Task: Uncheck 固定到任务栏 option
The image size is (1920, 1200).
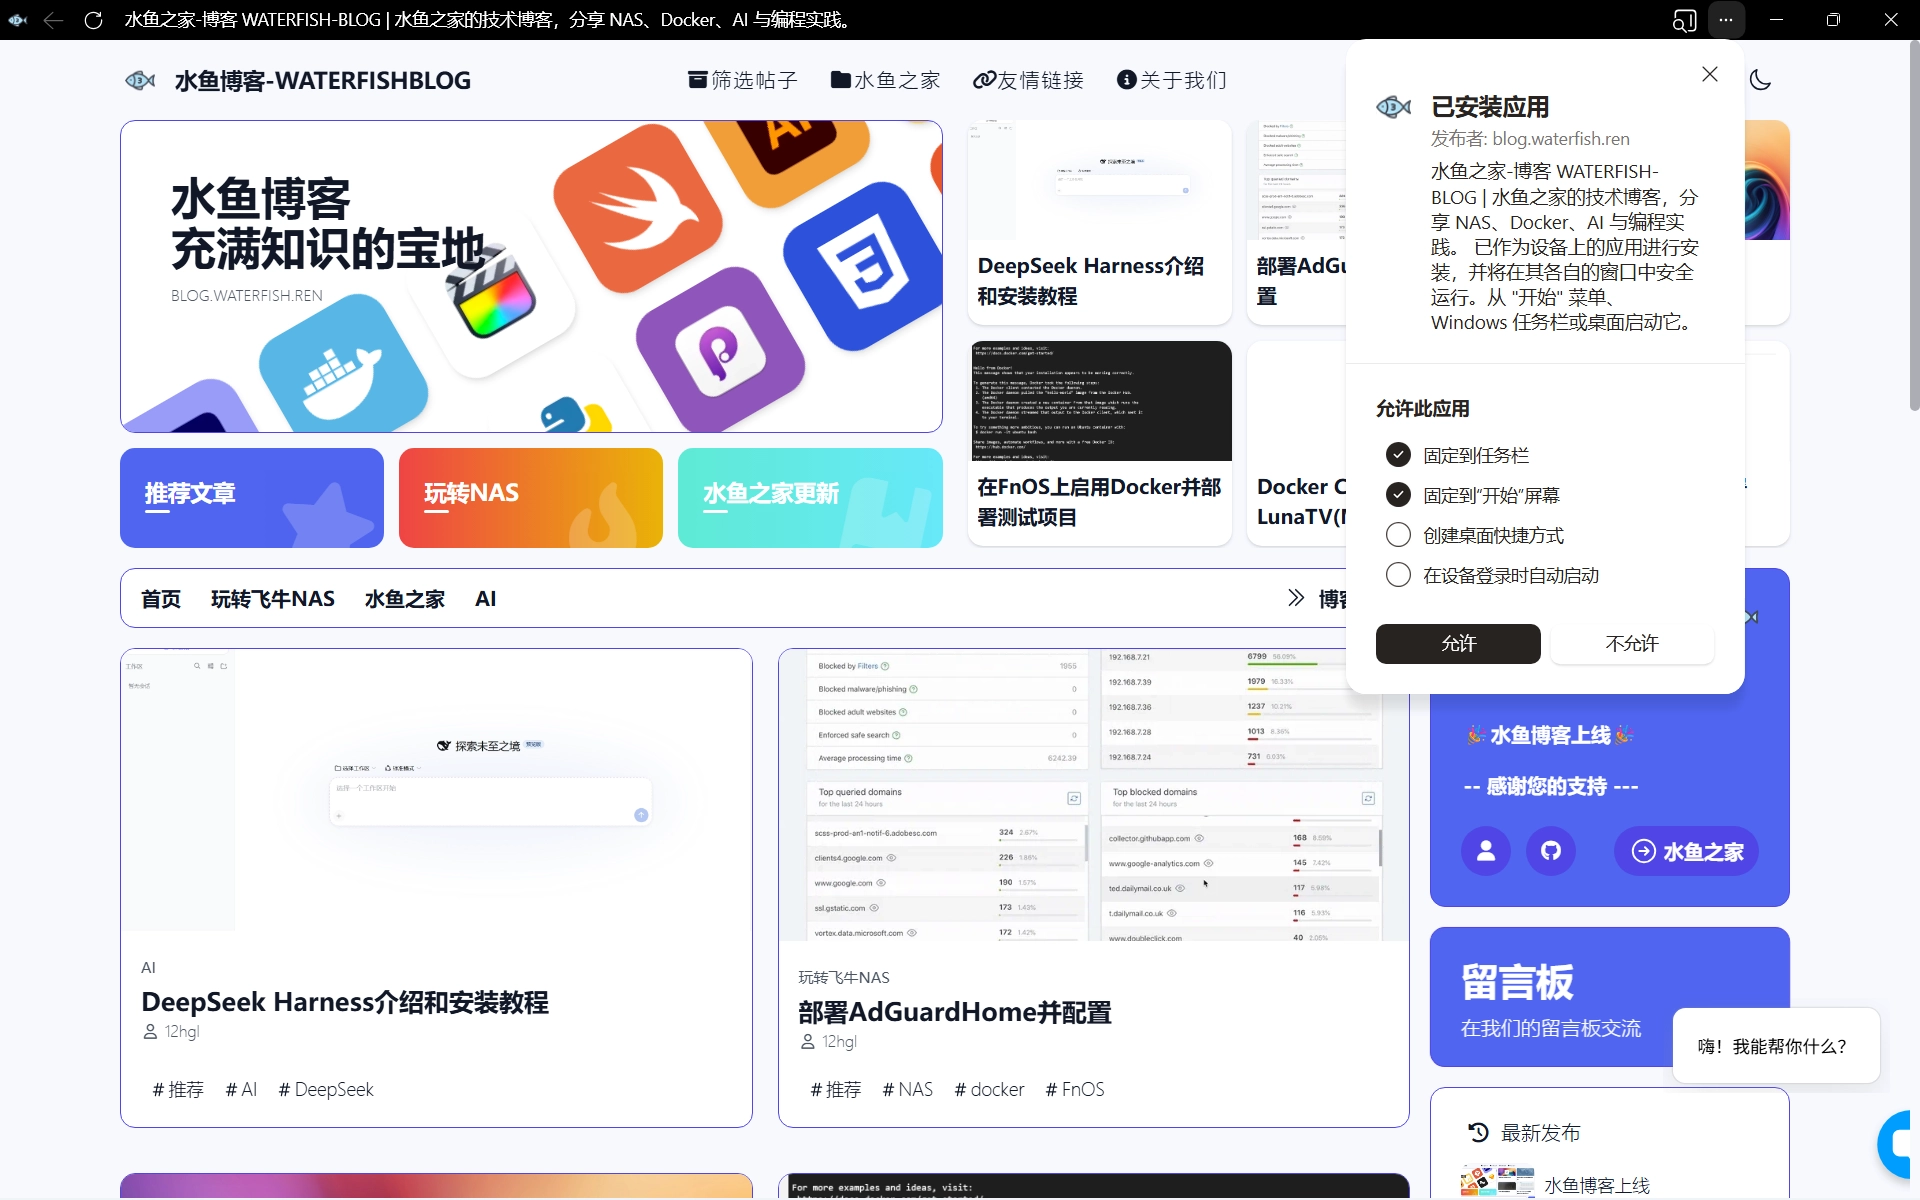Action: coord(1398,455)
